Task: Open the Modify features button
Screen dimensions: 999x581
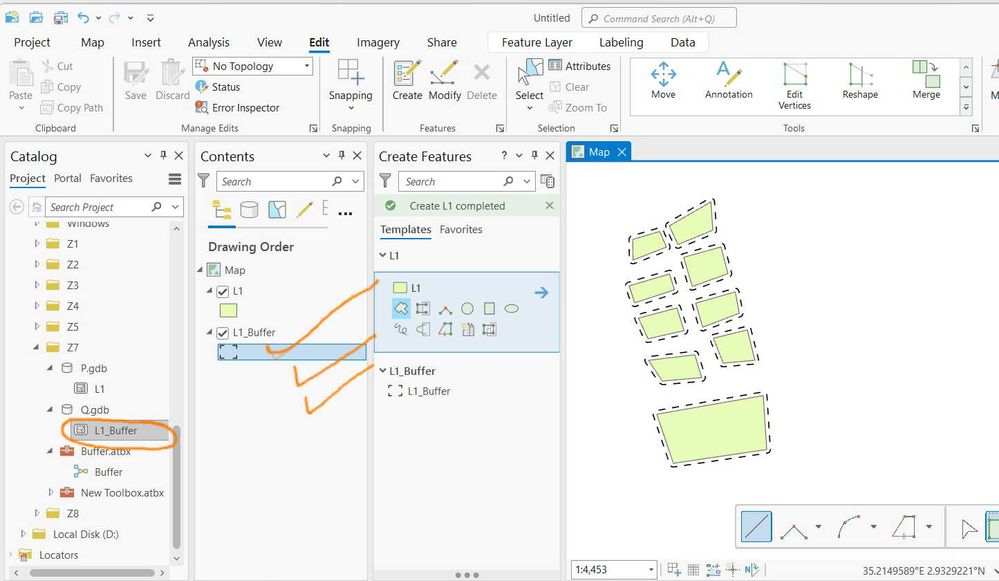Action: (x=445, y=81)
